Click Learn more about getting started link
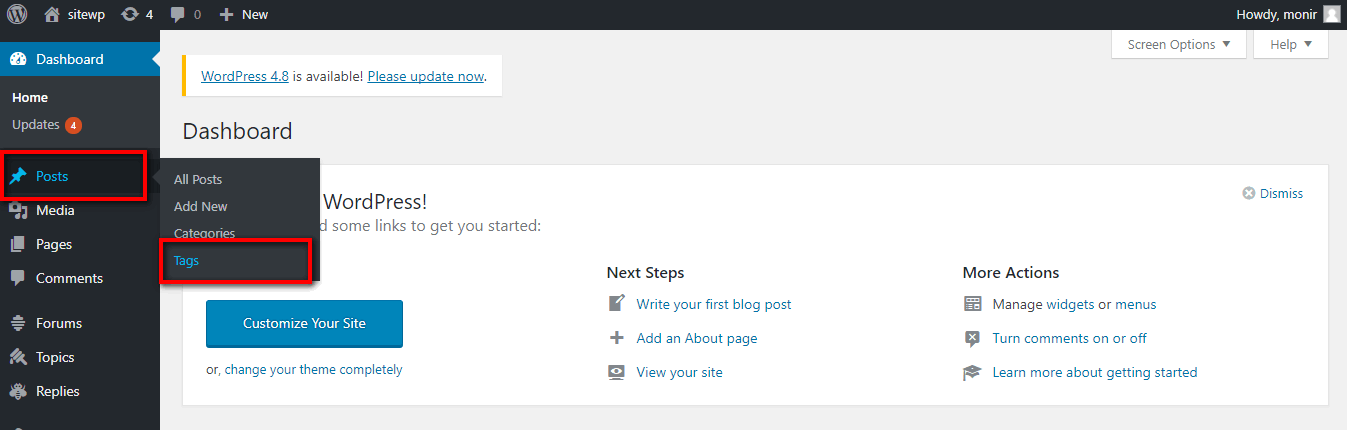This screenshot has height=430, width=1347. pyautogui.click(x=1095, y=372)
